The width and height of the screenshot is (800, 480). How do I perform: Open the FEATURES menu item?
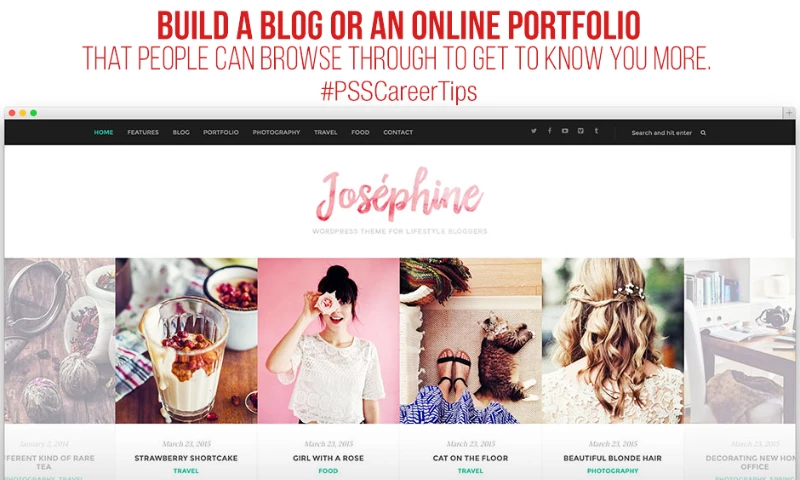tap(143, 132)
